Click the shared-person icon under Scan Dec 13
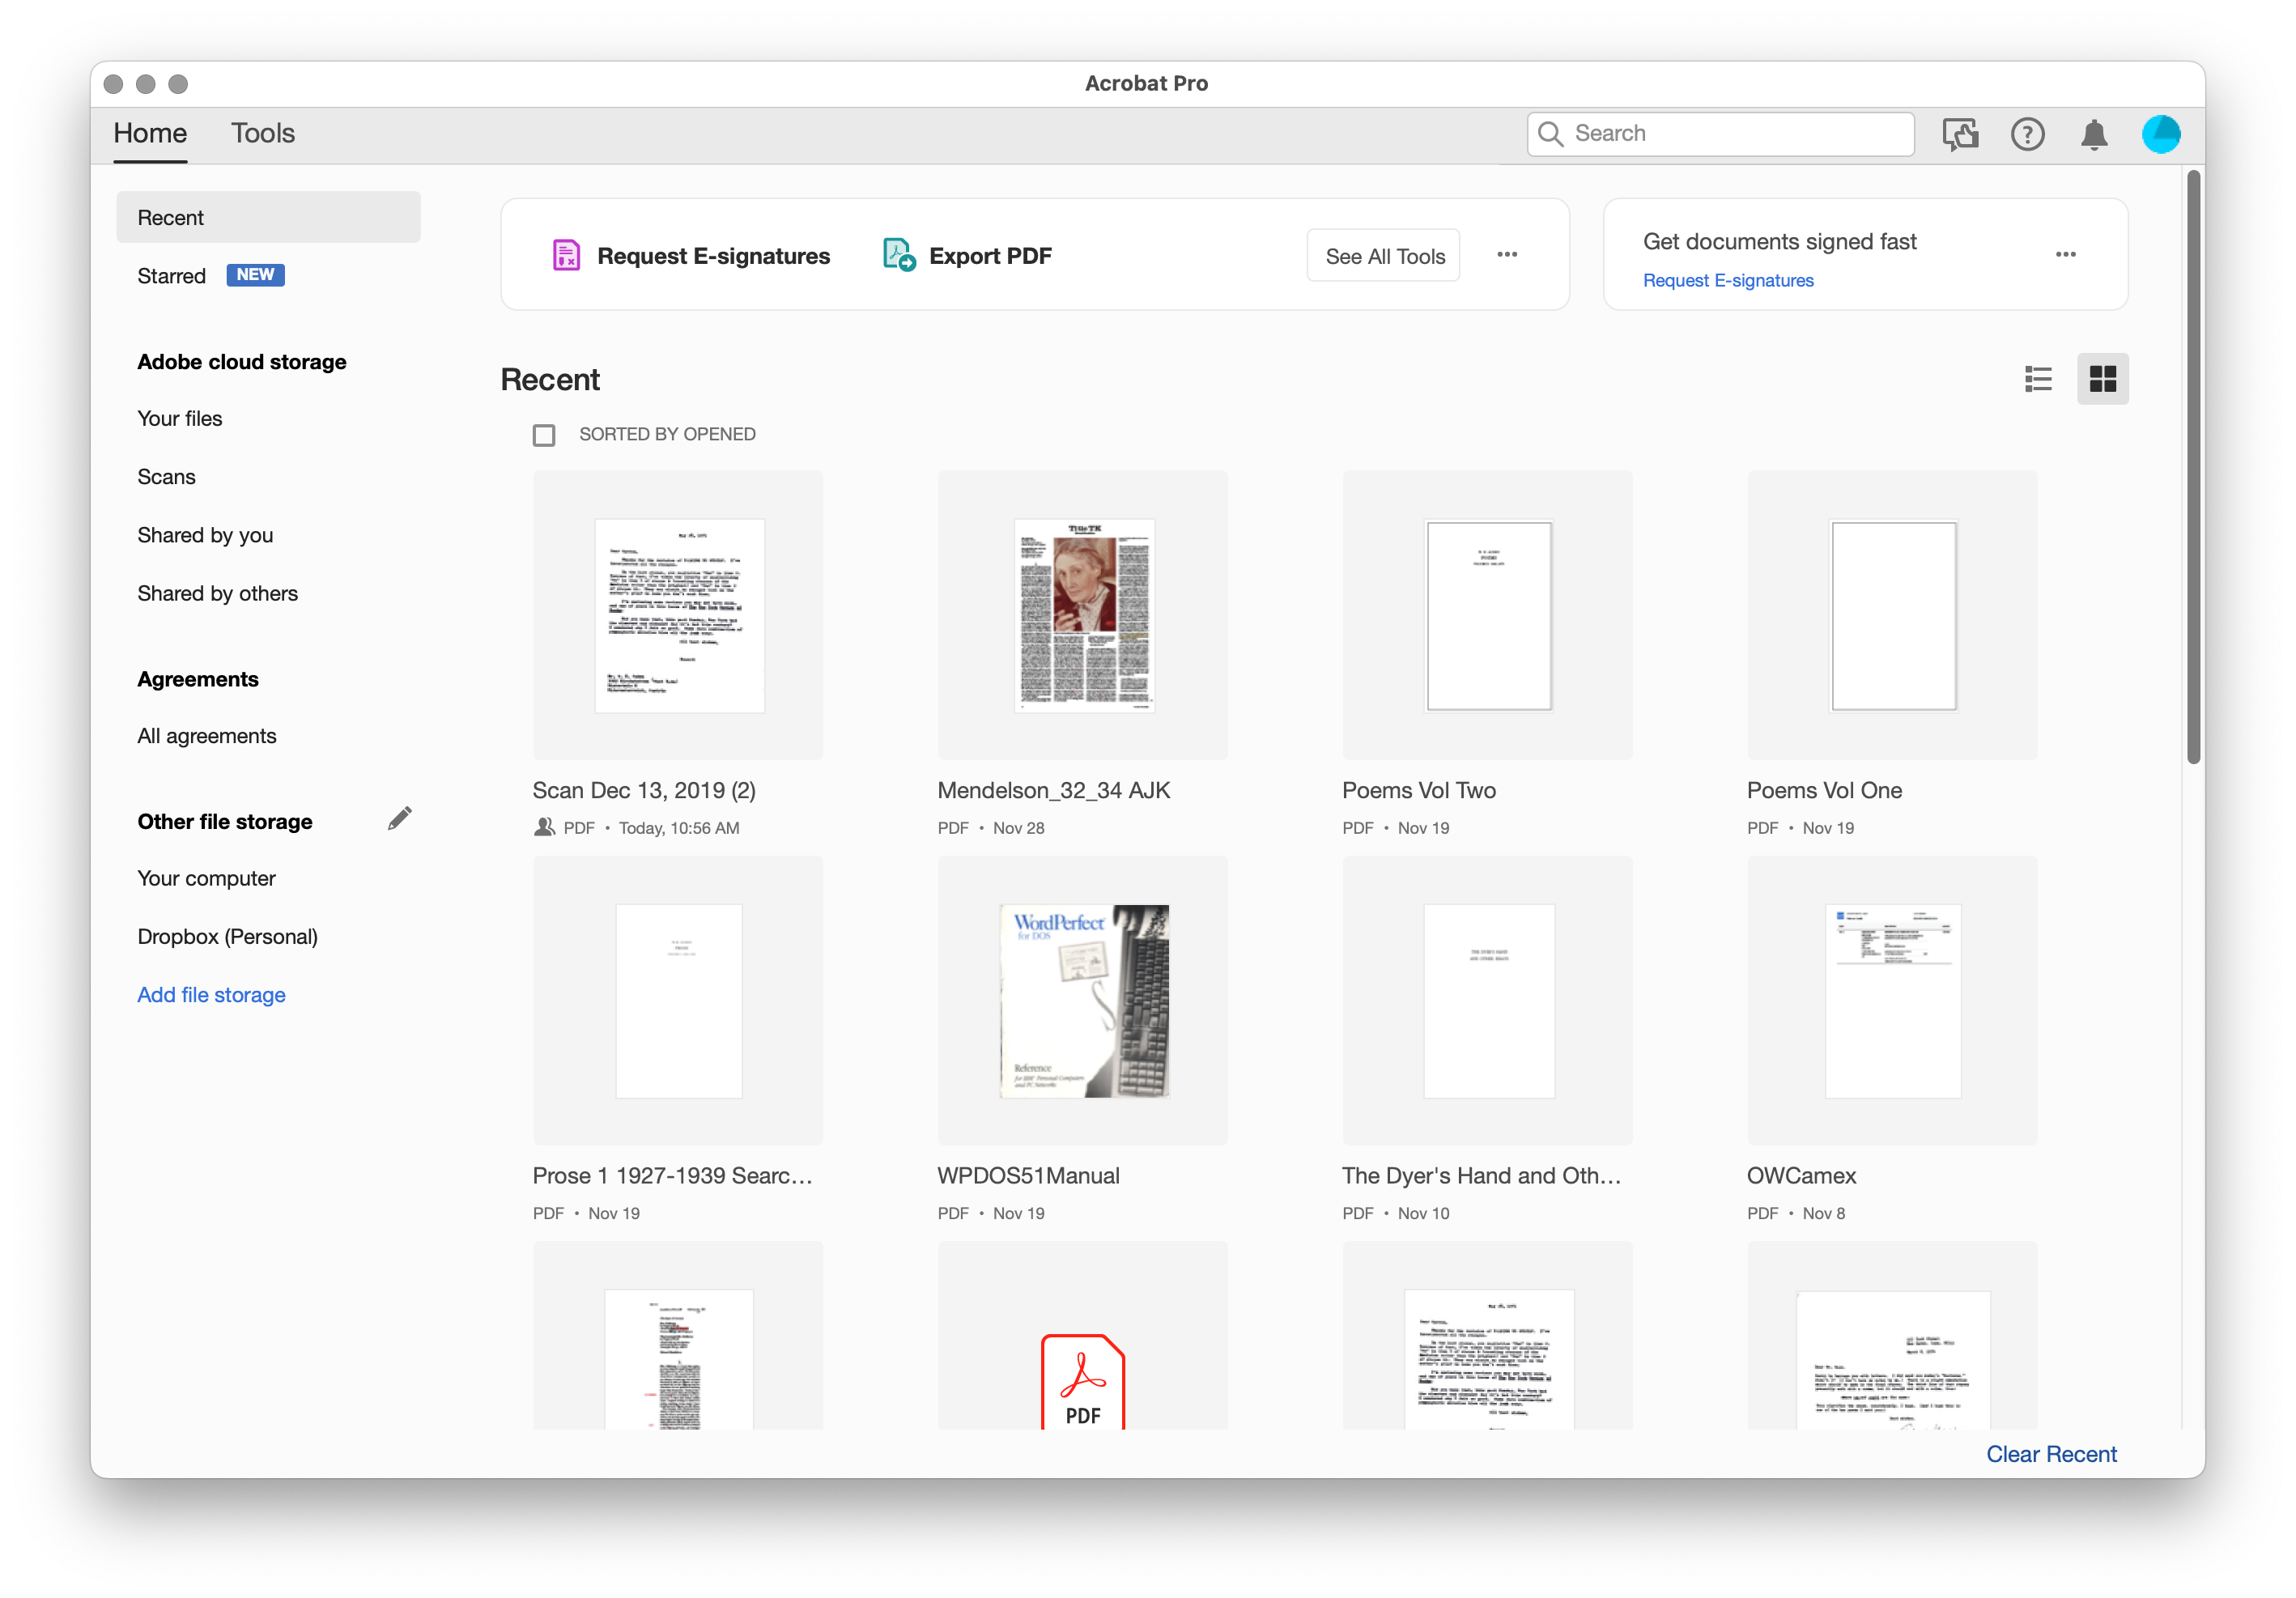The image size is (2296, 1598). (x=544, y=828)
